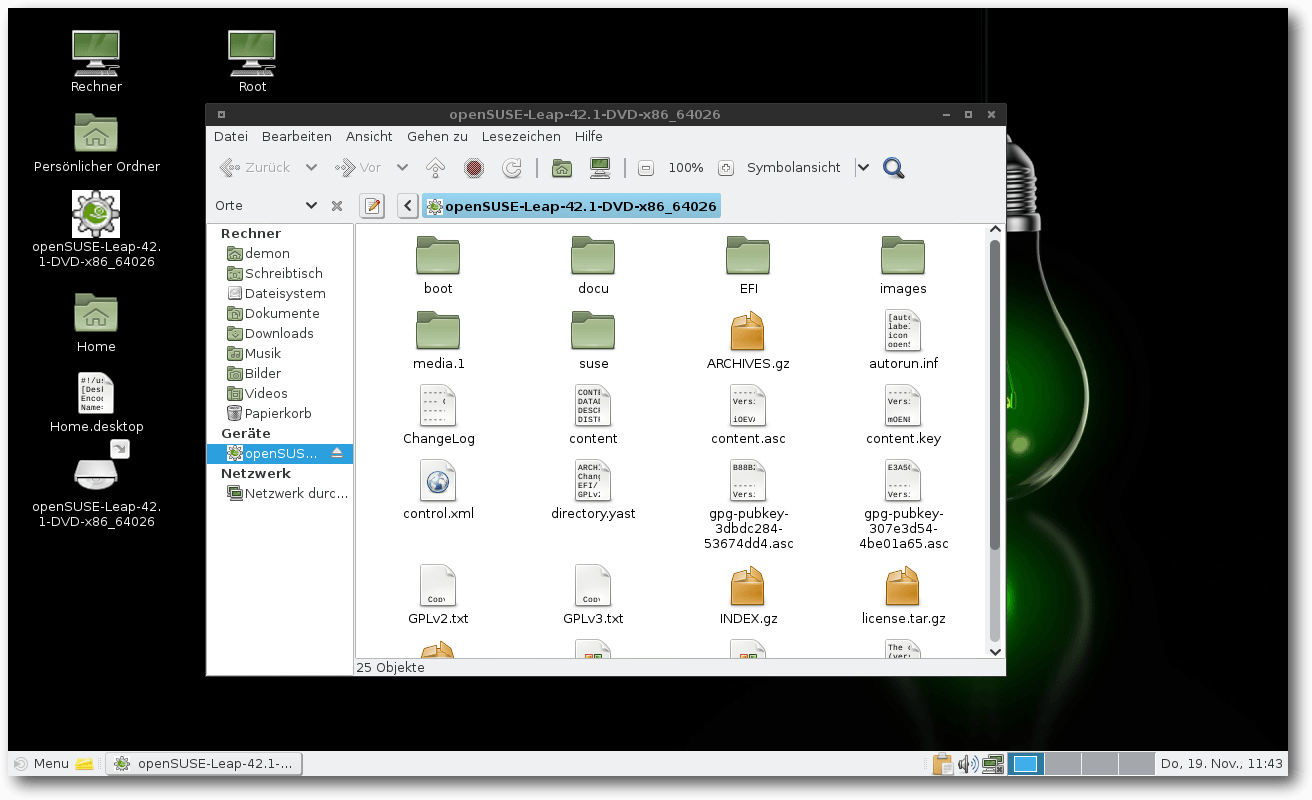Select the Root desktop icon
Viewport: 1312px width, 800px height.
pos(252,62)
